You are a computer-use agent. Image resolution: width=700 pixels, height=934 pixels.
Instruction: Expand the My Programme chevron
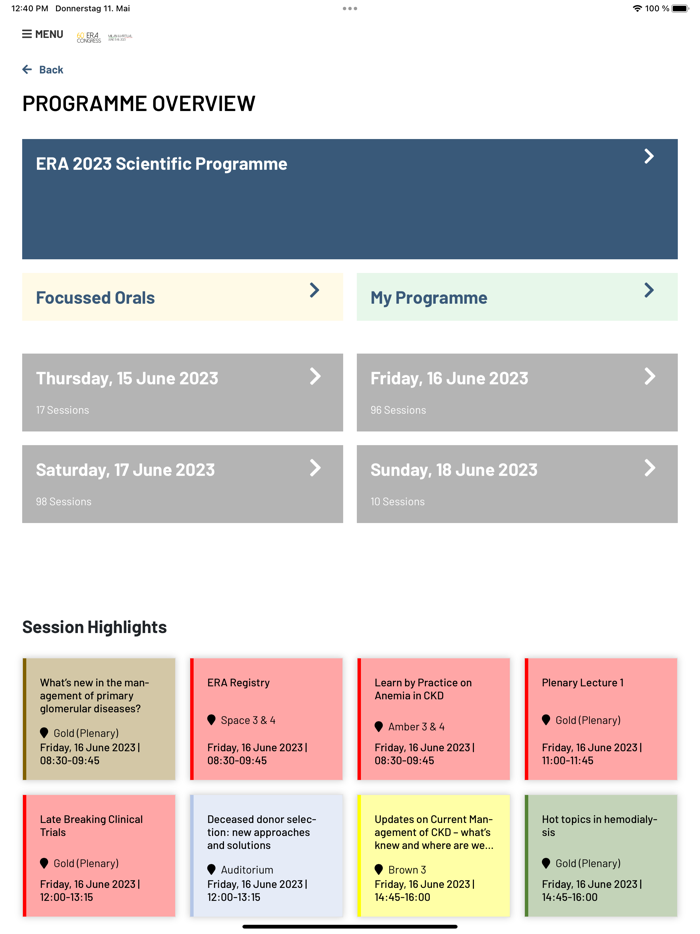pos(649,290)
